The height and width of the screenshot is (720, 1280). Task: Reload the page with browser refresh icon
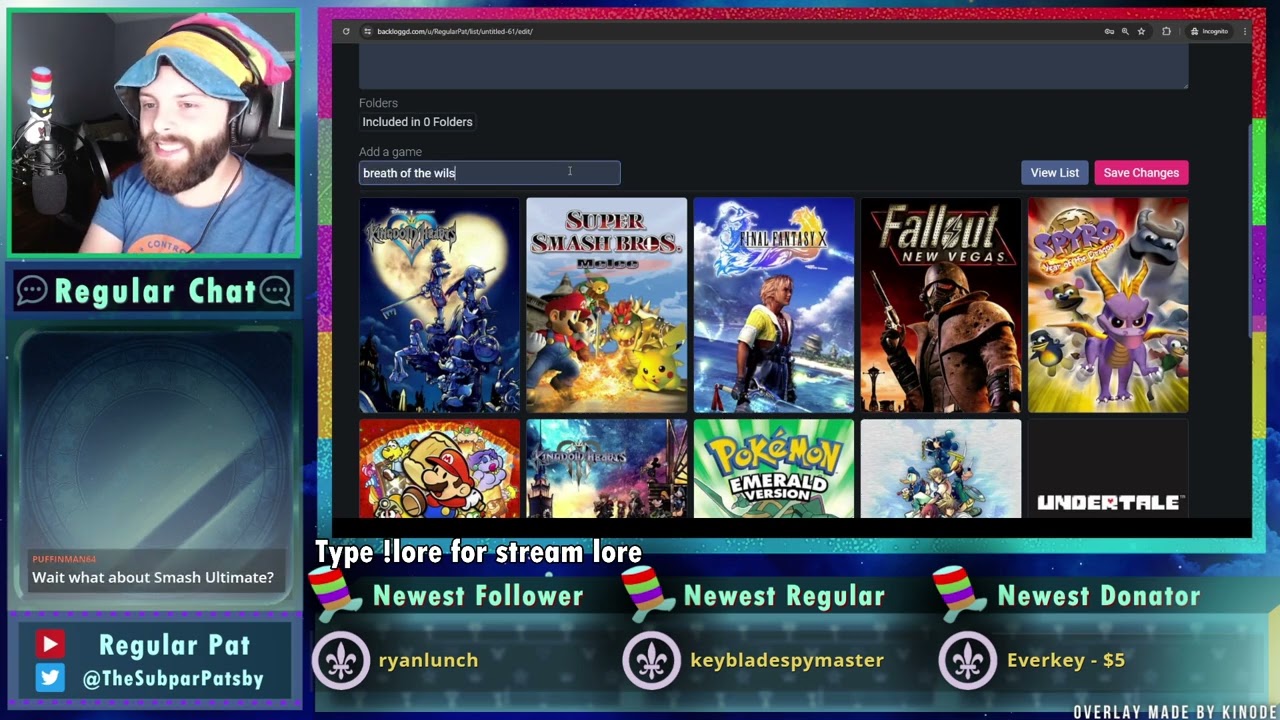(346, 31)
